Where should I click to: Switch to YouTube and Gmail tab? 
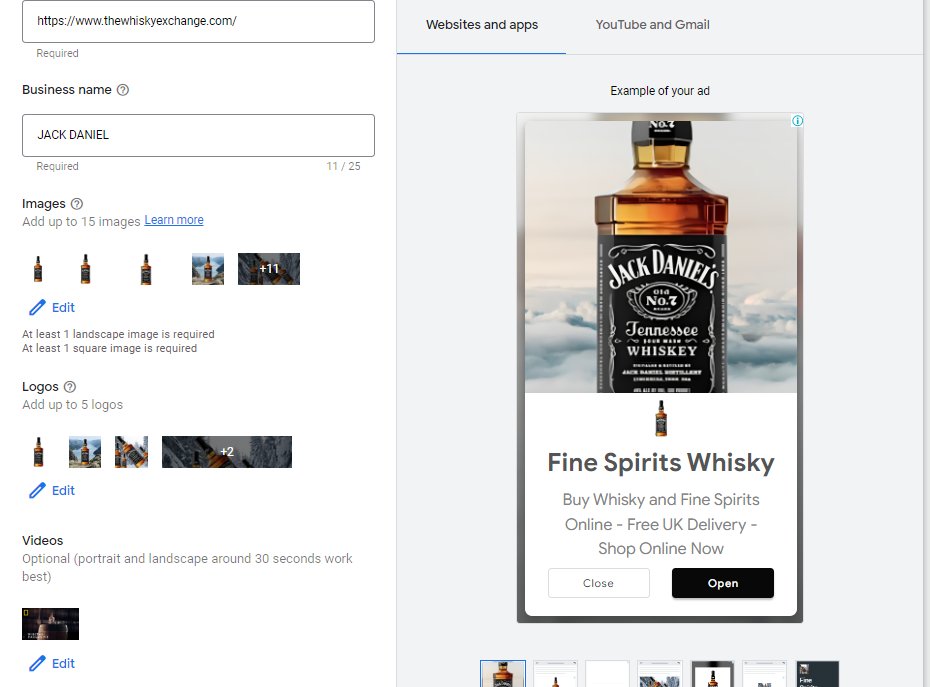coord(652,25)
